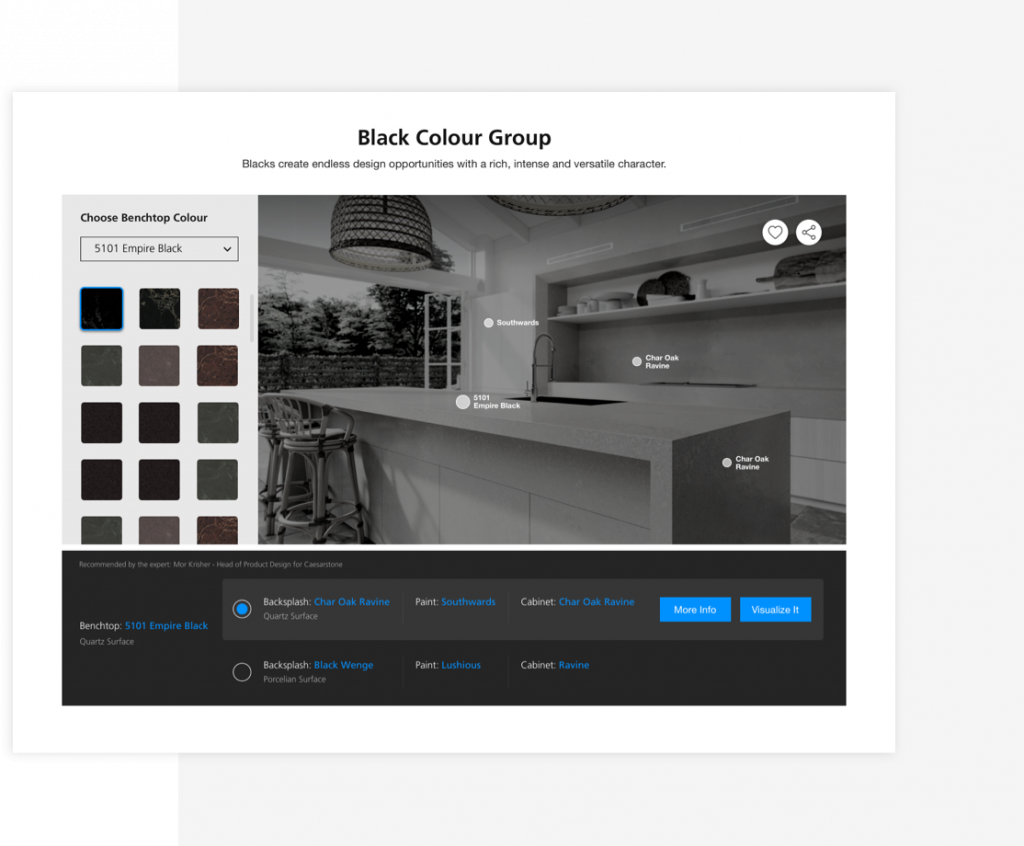Click the 5101 Empire Black hotspot dot

coord(463,402)
